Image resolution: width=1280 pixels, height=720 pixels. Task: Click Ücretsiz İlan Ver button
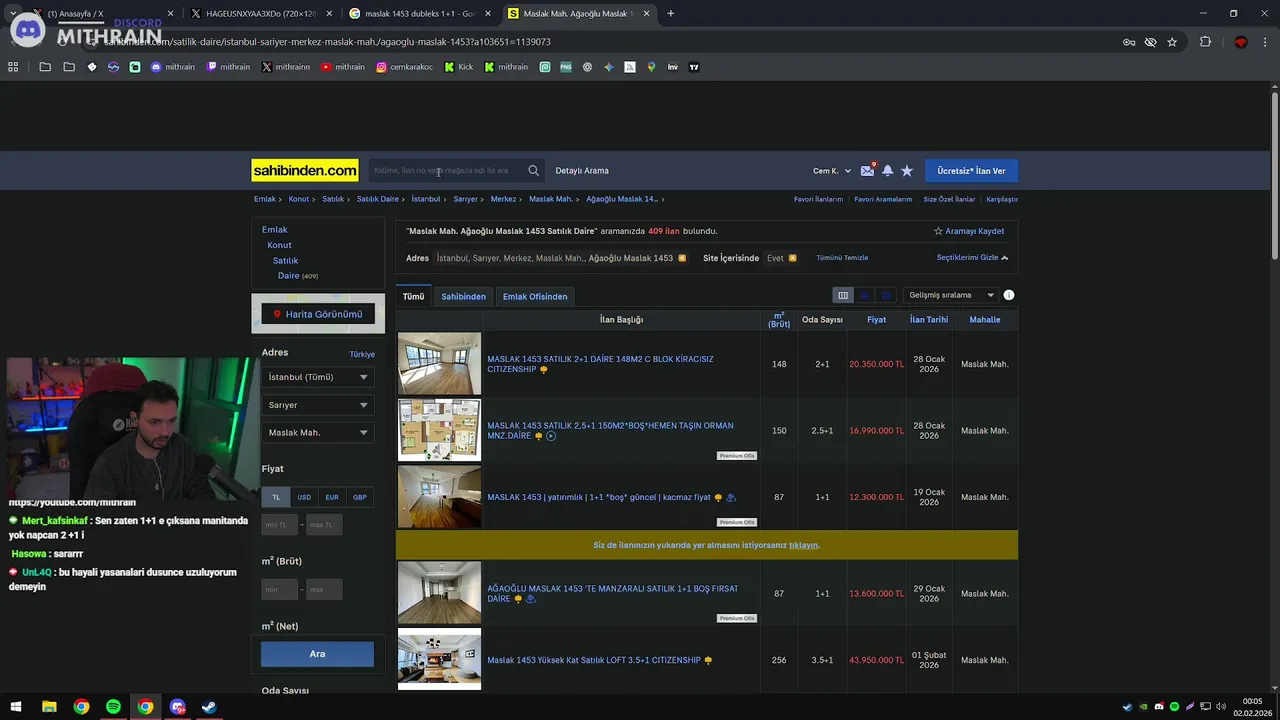pyautogui.click(x=971, y=171)
